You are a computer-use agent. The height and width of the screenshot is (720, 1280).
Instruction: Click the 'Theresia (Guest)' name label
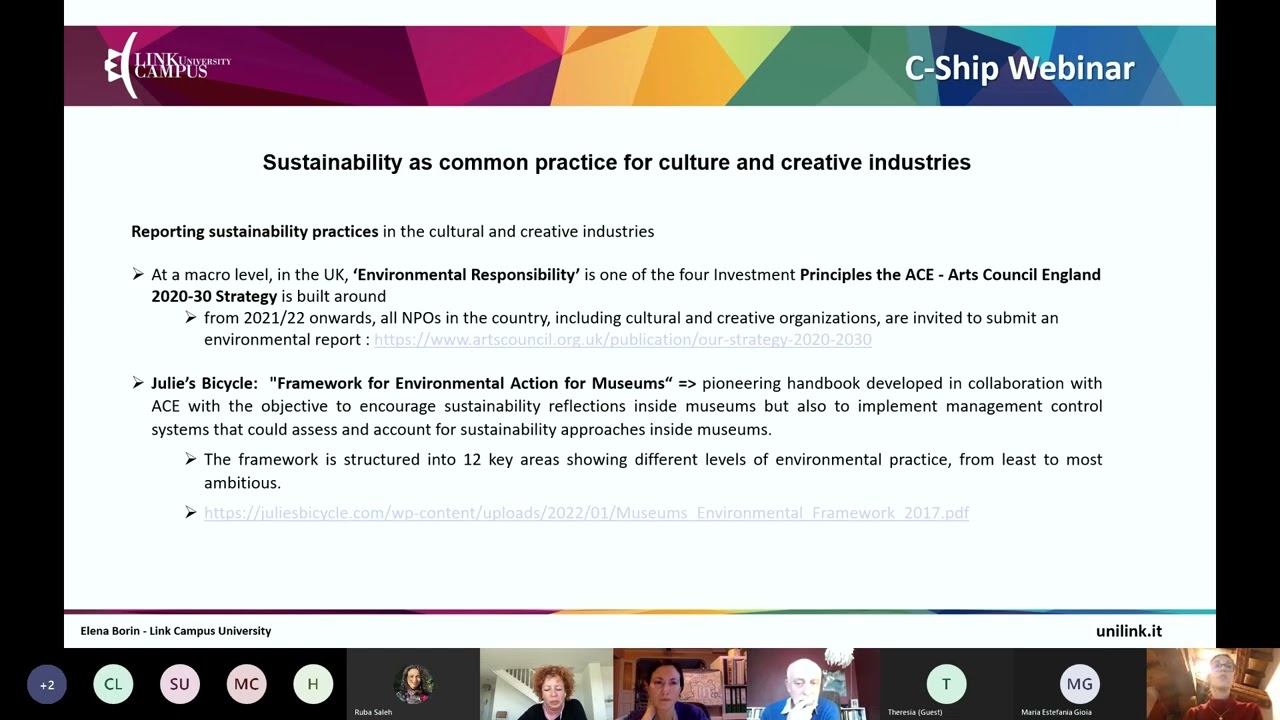pos(915,712)
